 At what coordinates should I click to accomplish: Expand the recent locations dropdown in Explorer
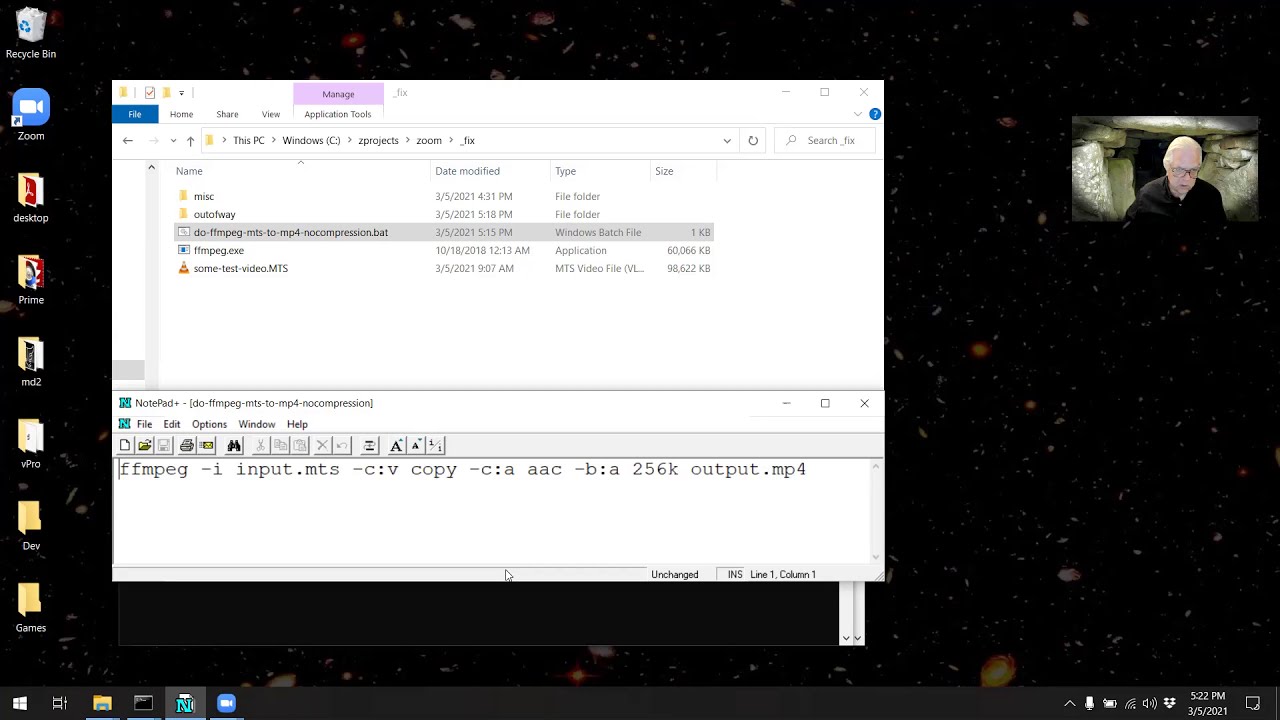(173, 140)
